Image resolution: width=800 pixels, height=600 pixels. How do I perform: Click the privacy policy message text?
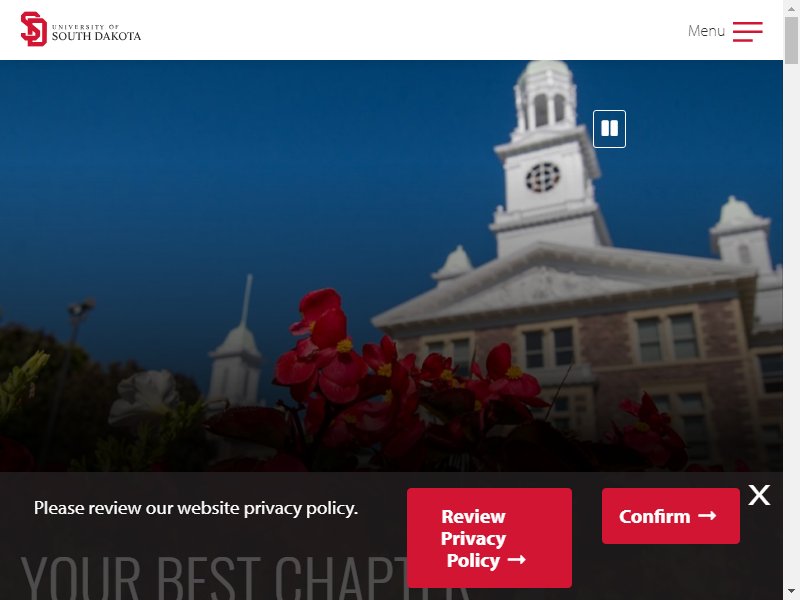pos(196,508)
